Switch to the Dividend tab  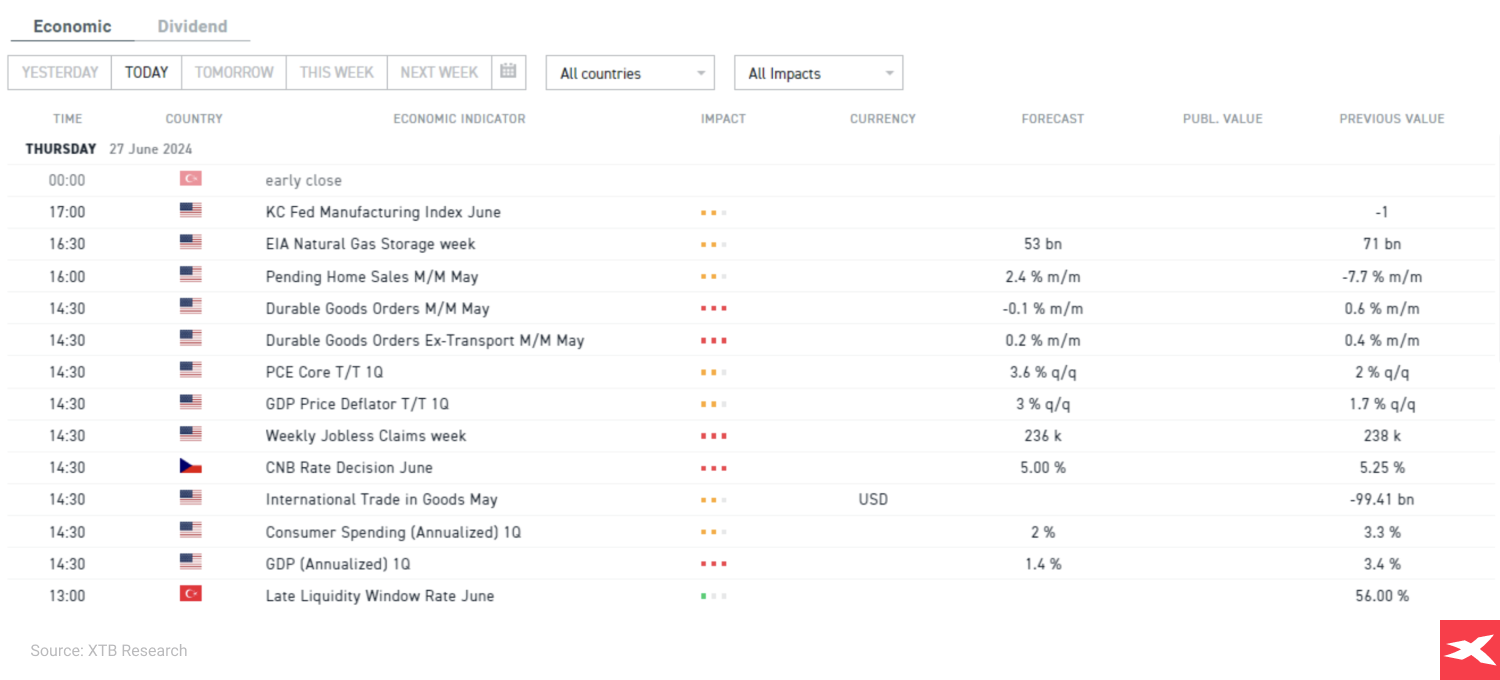pyautogui.click(x=192, y=26)
